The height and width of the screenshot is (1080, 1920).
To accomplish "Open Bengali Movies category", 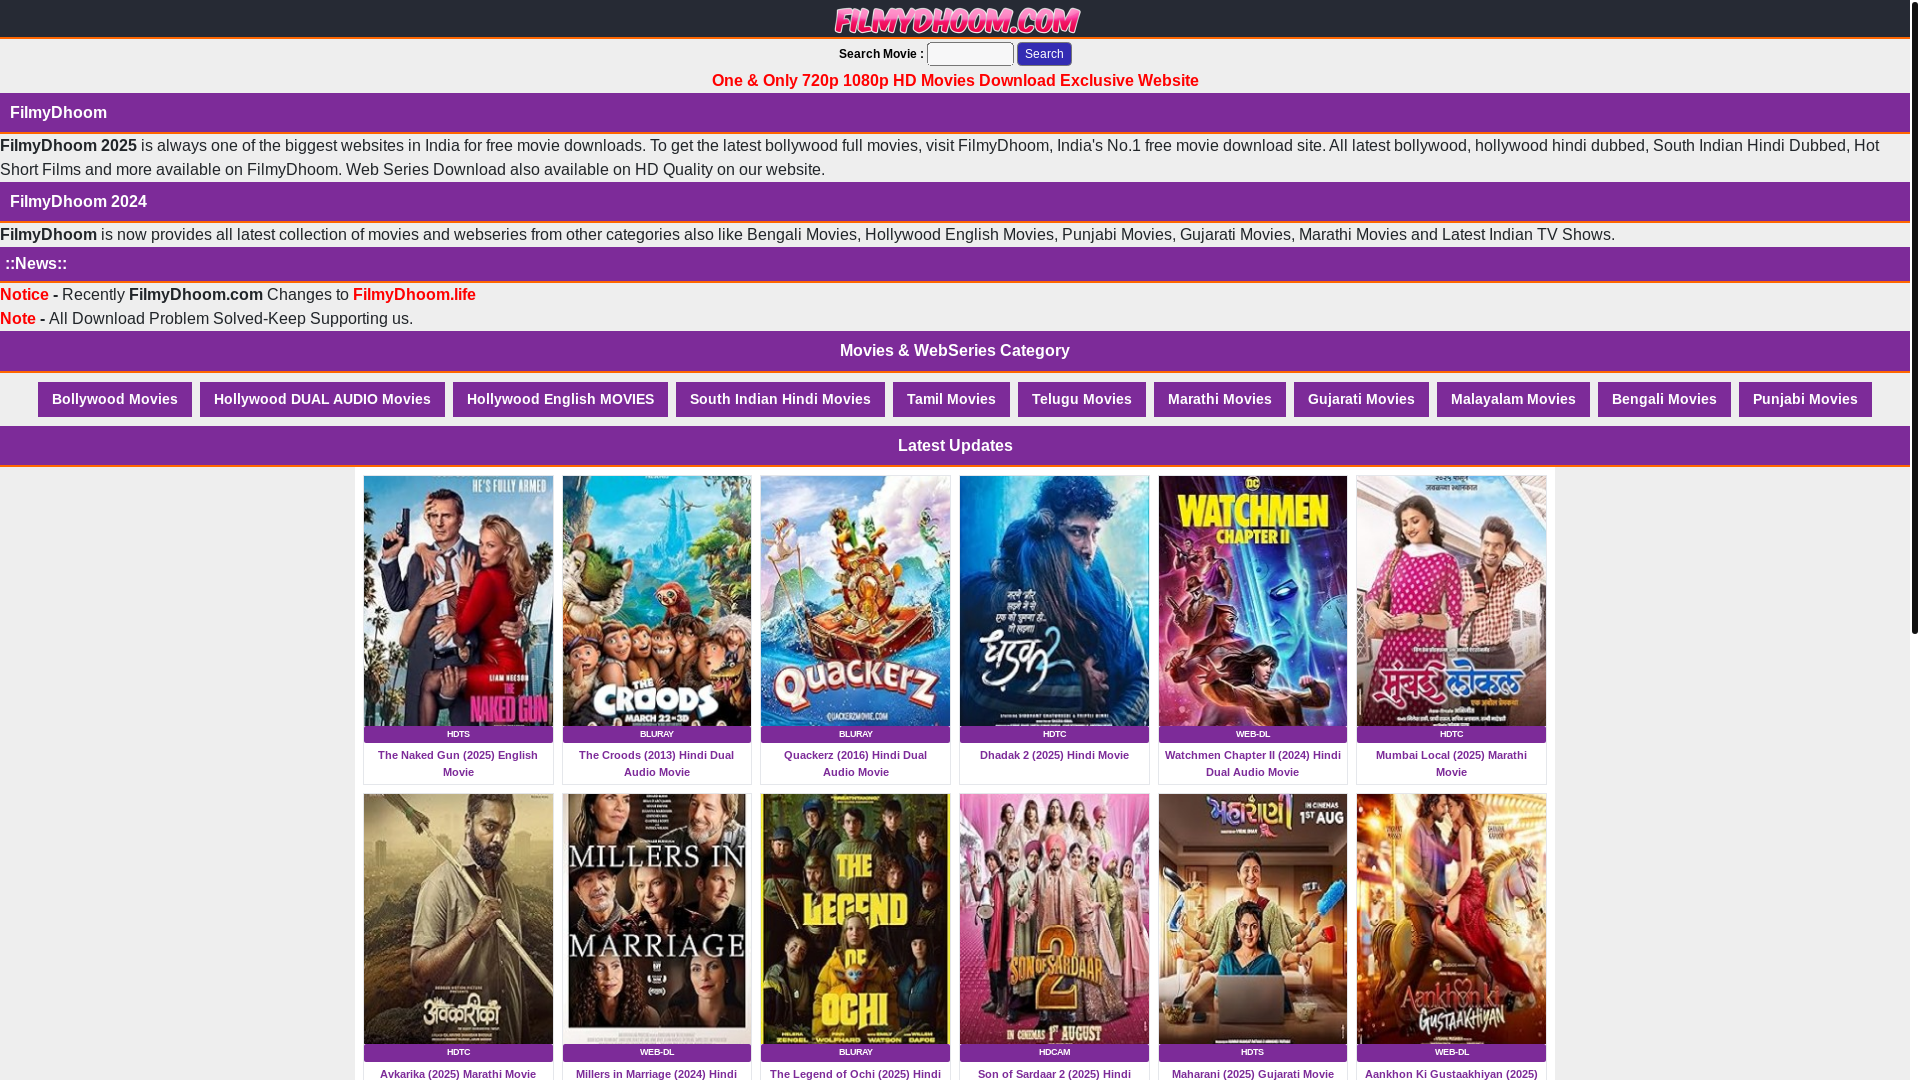I will click(1664, 399).
